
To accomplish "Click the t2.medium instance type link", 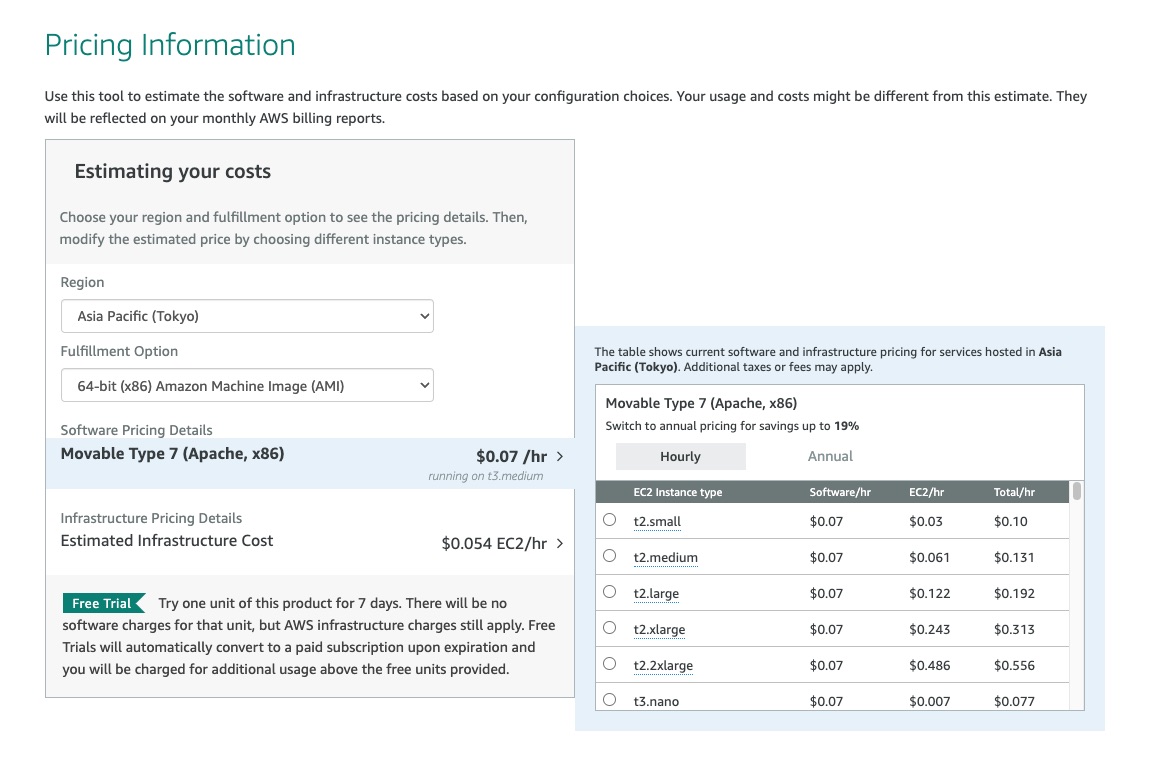I will [x=665, y=558].
